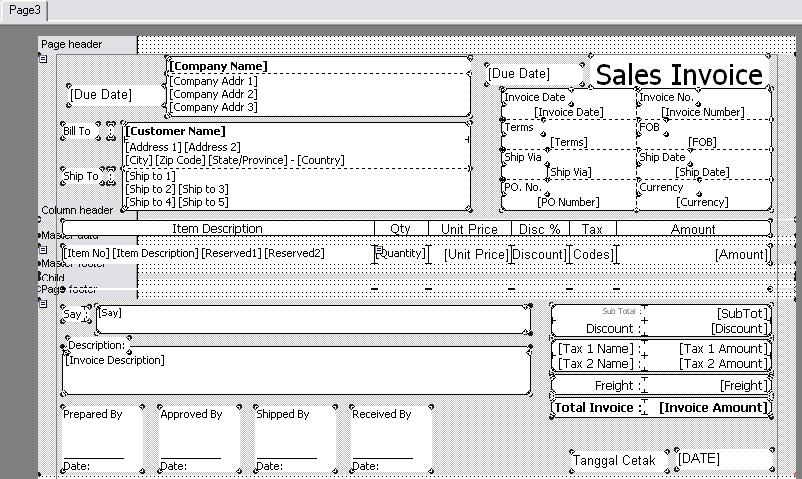Click the Page header band icon
The image size is (802, 479).
coord(43,60)
